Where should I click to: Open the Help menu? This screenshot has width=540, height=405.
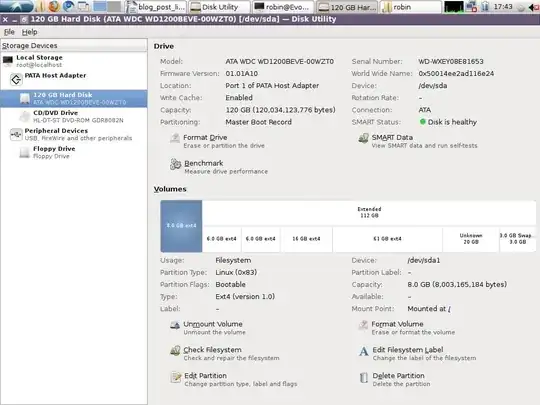(x=29, y=32)
